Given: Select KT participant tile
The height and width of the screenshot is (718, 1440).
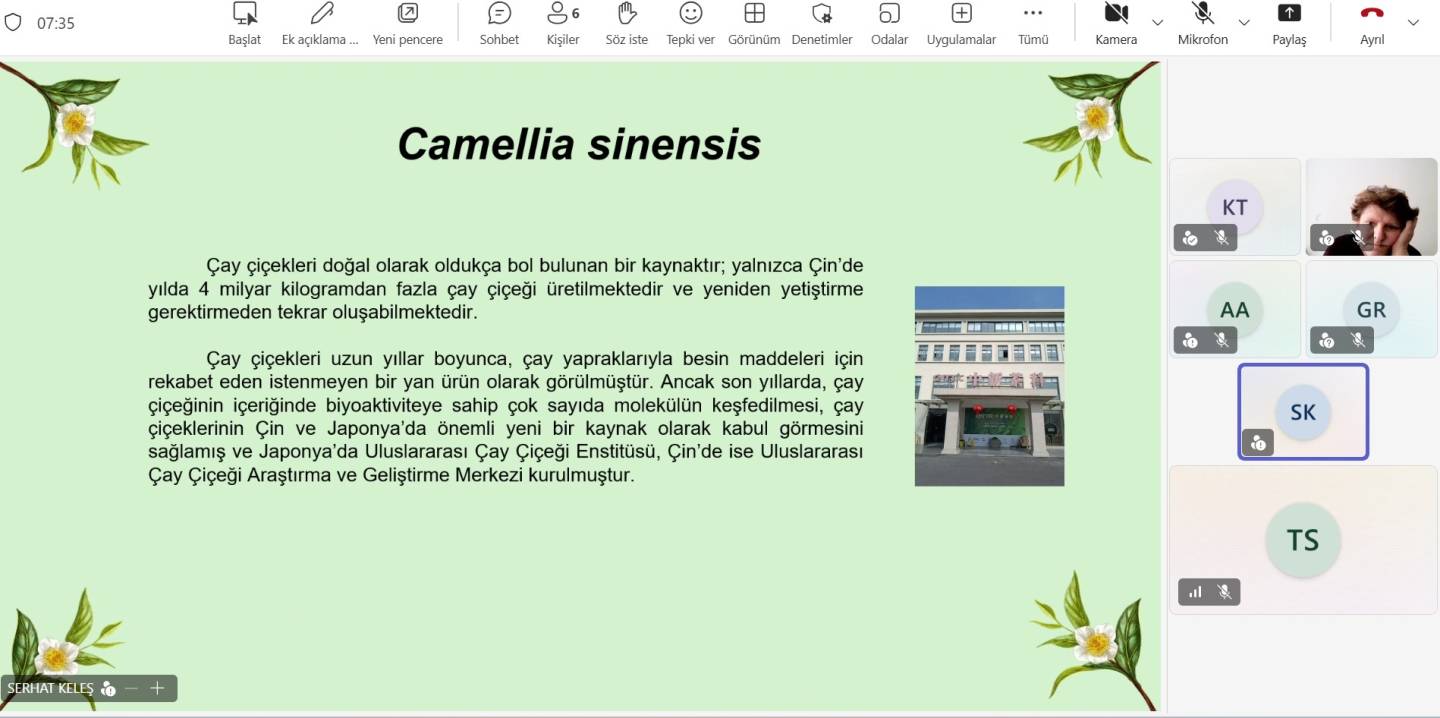Looking at the screenshot, I should (x=1235, y=207).
